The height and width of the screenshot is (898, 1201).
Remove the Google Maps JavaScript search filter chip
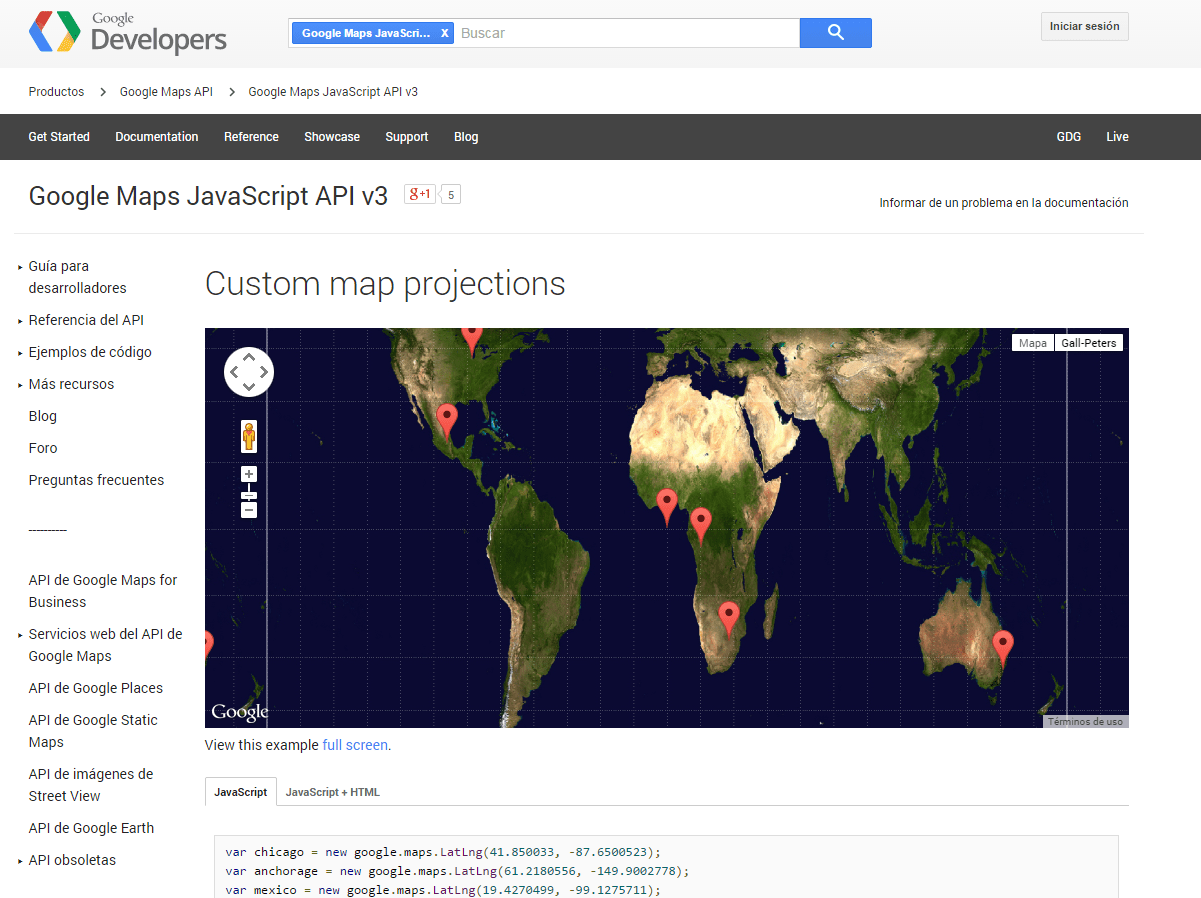[445, 33]
